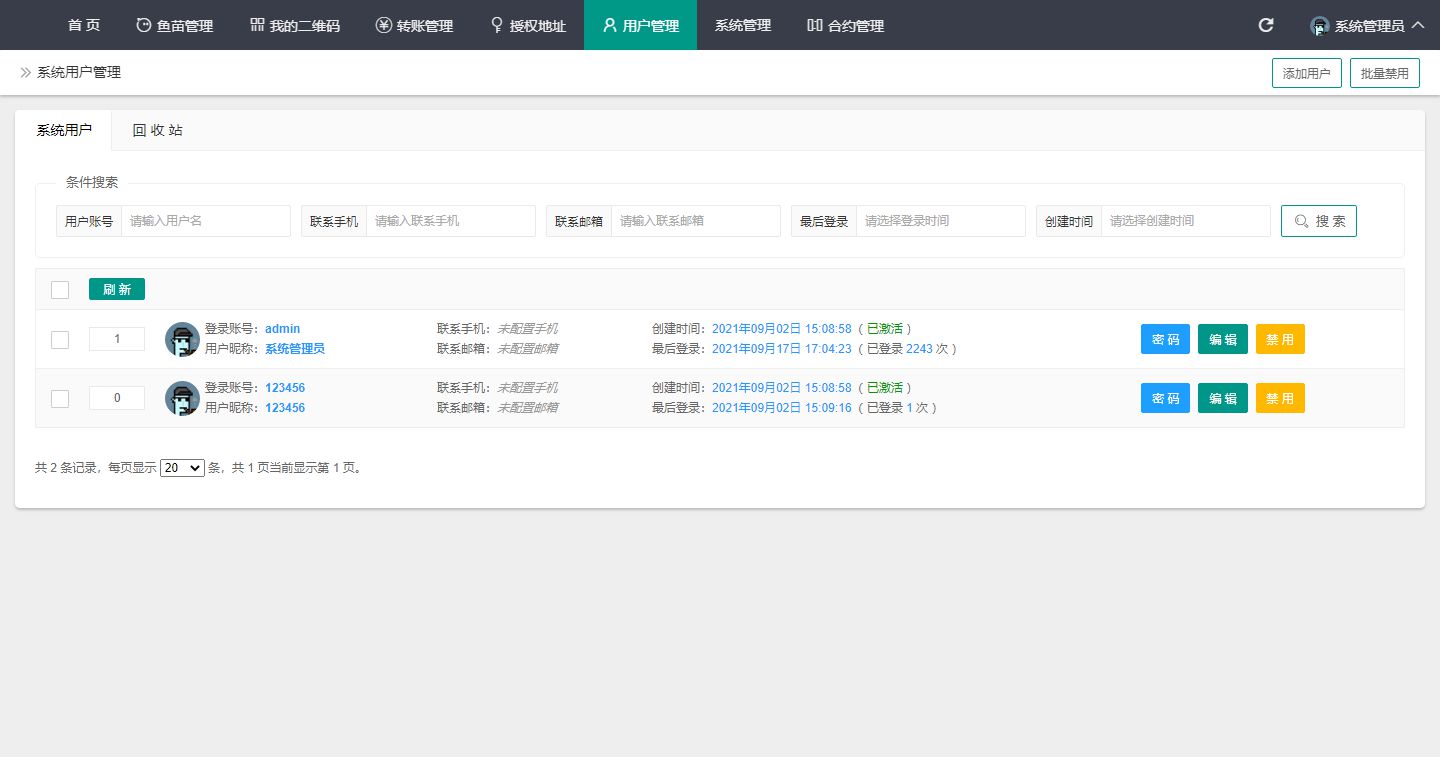
Task: Toggle the select-all checkbox above the list
Action: click(x=60, y=289)
